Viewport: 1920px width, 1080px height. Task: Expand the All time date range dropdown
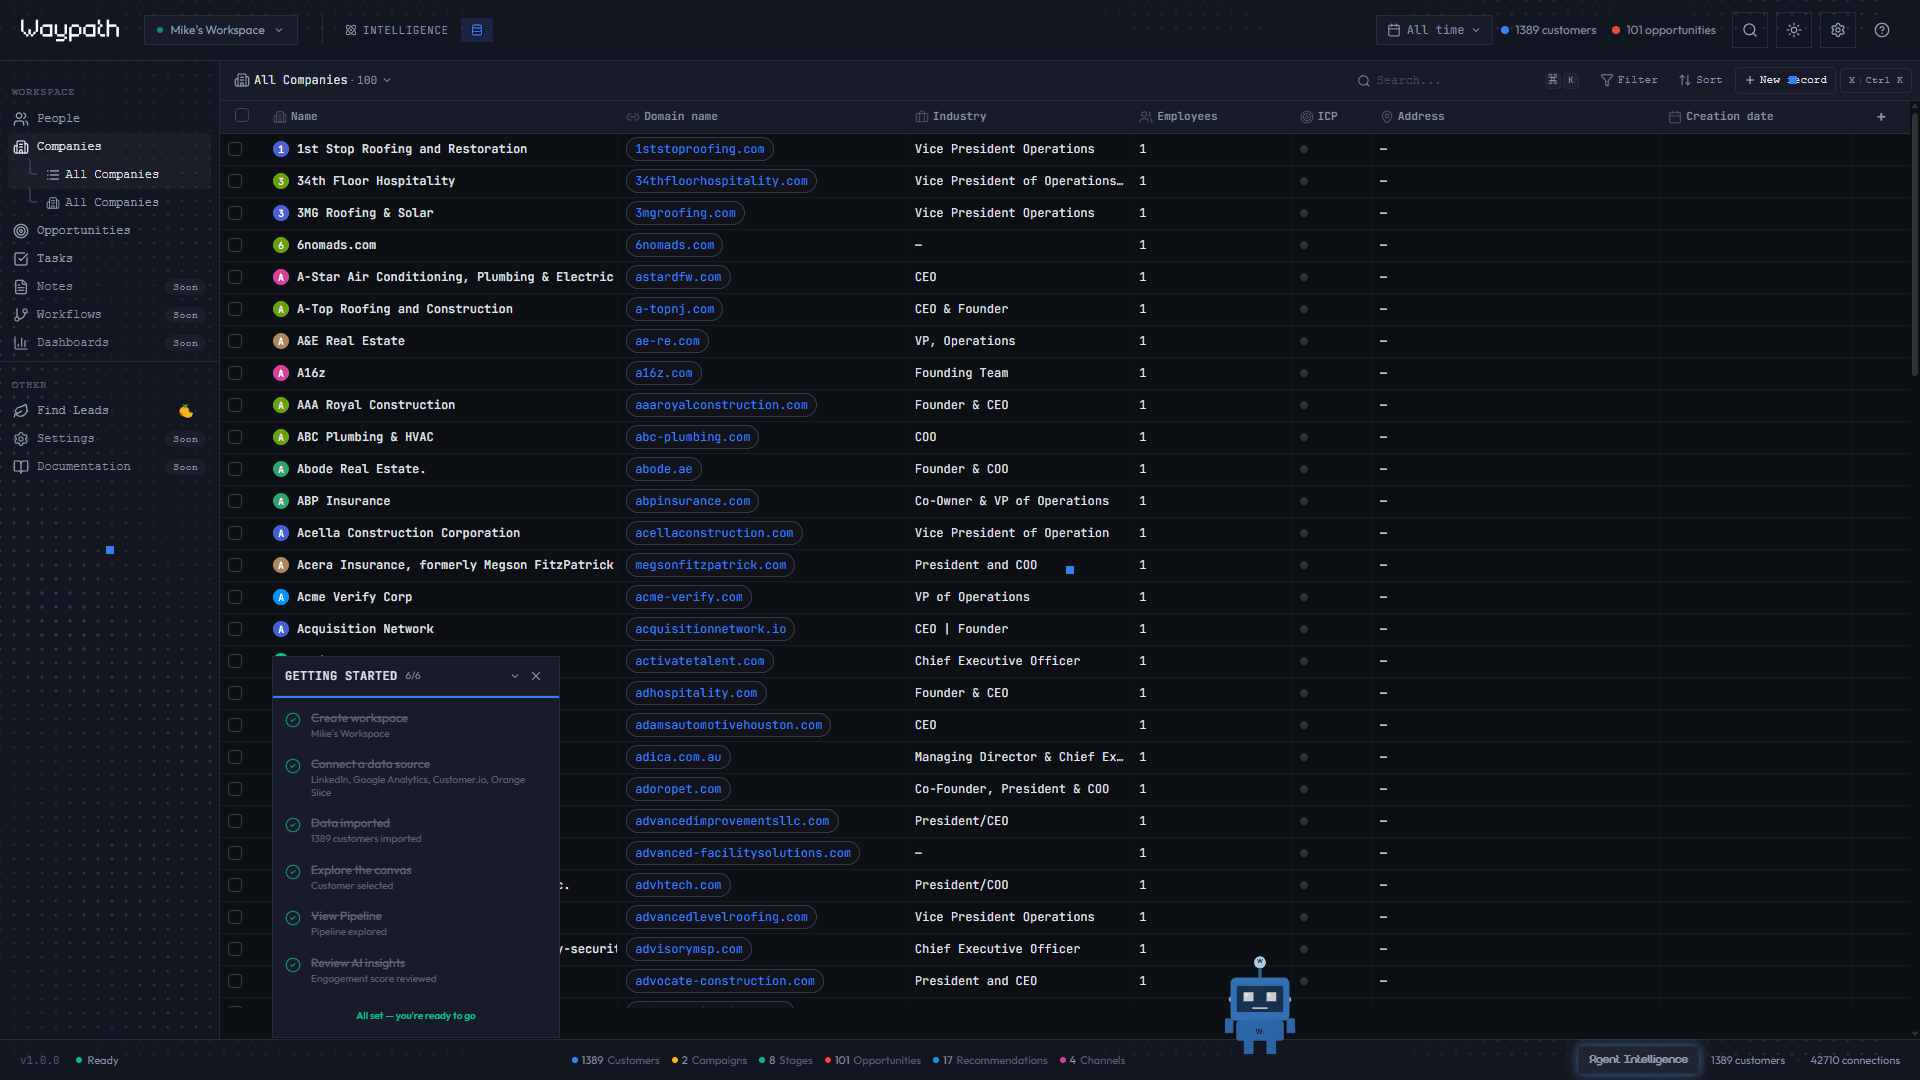pos(1433,30)
